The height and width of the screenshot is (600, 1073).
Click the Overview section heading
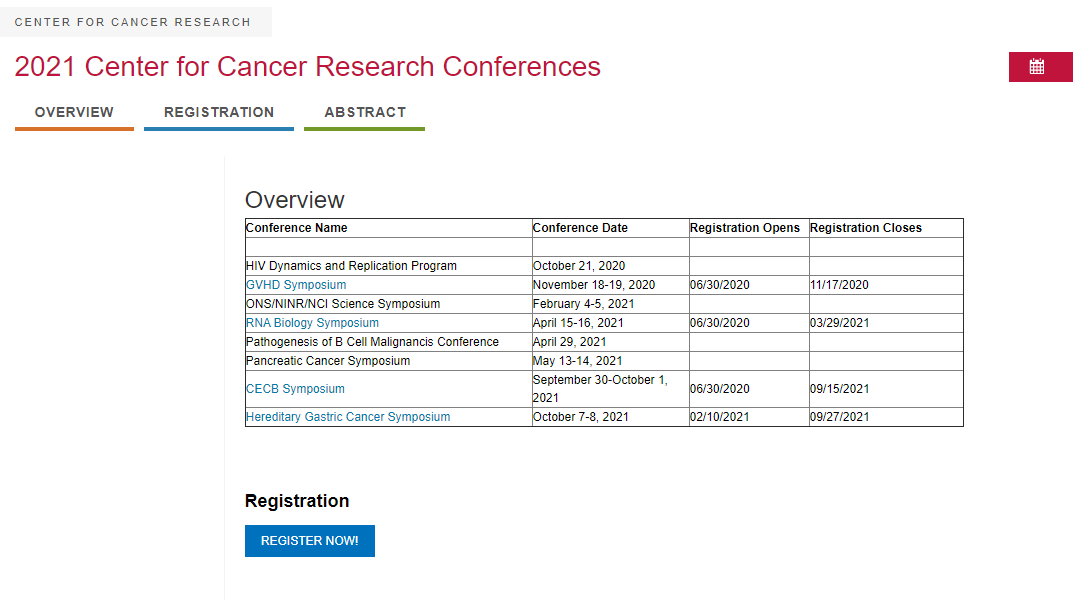click(295, 200)
